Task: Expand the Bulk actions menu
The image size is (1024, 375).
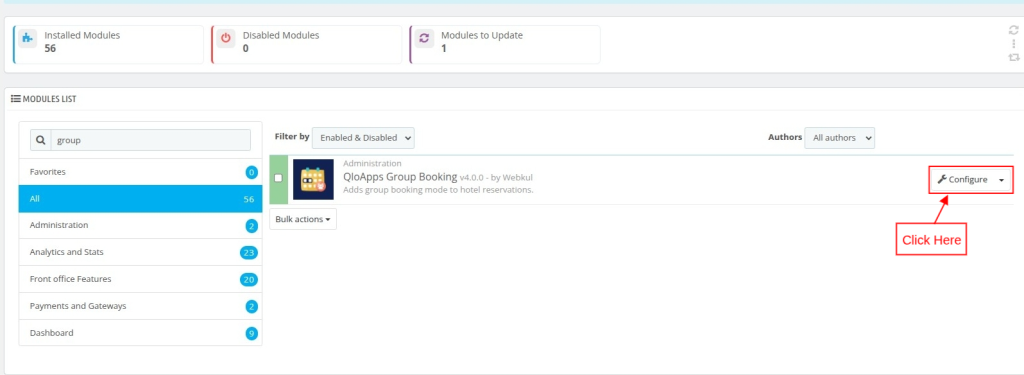Action: tap(303, 220)
